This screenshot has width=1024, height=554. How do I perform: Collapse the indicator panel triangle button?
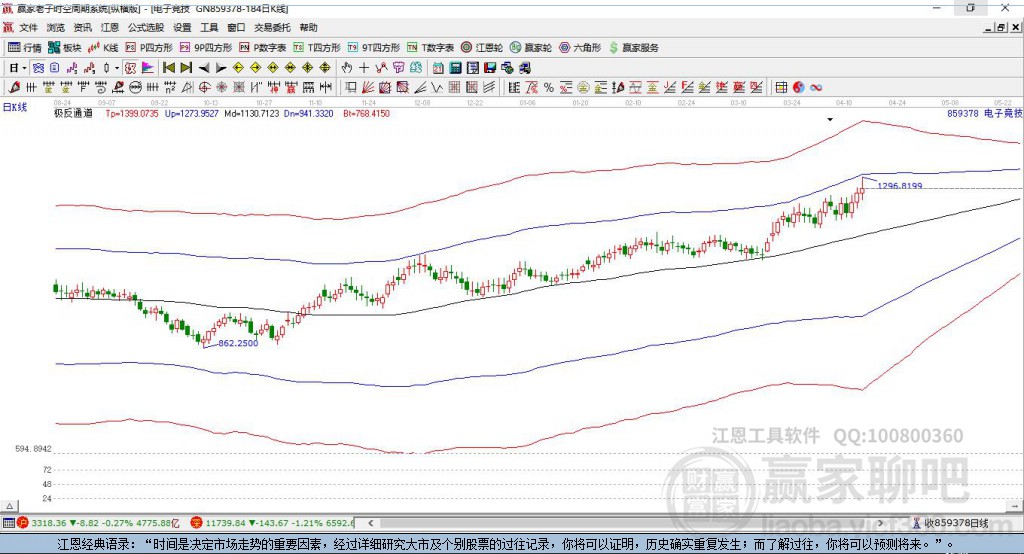[9, 506]
